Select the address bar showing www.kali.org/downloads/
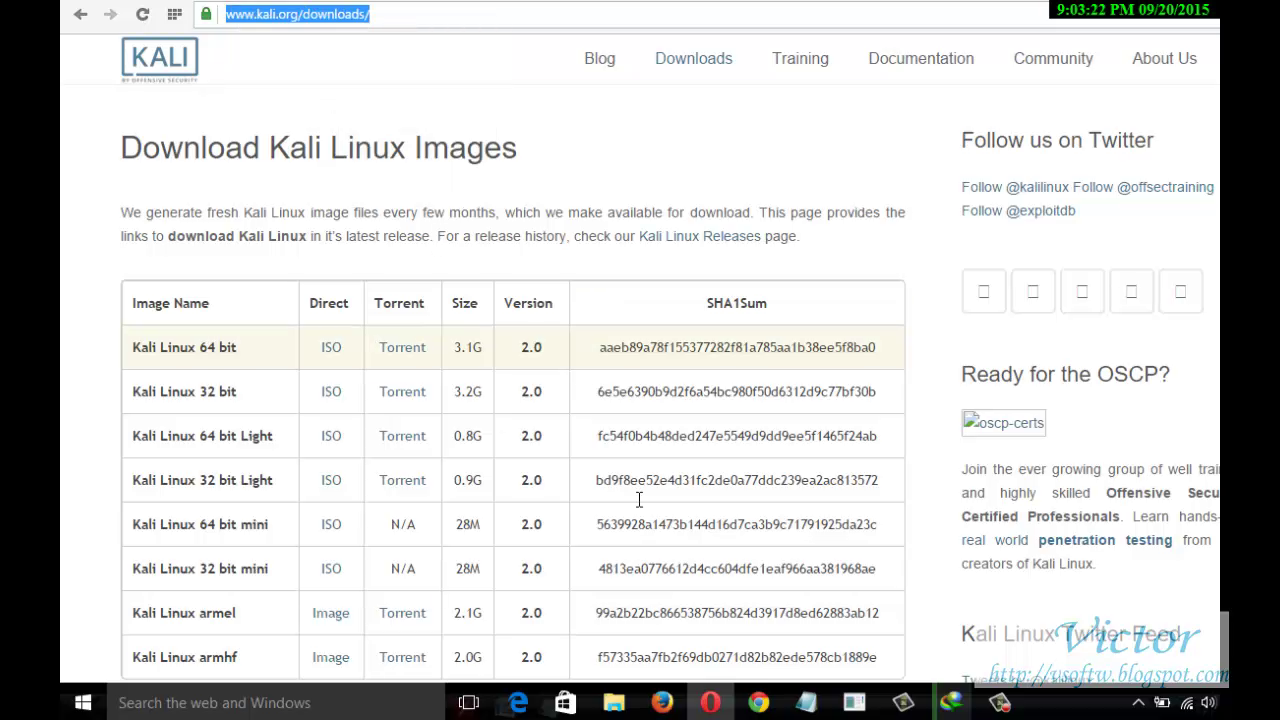 [297, 14]
